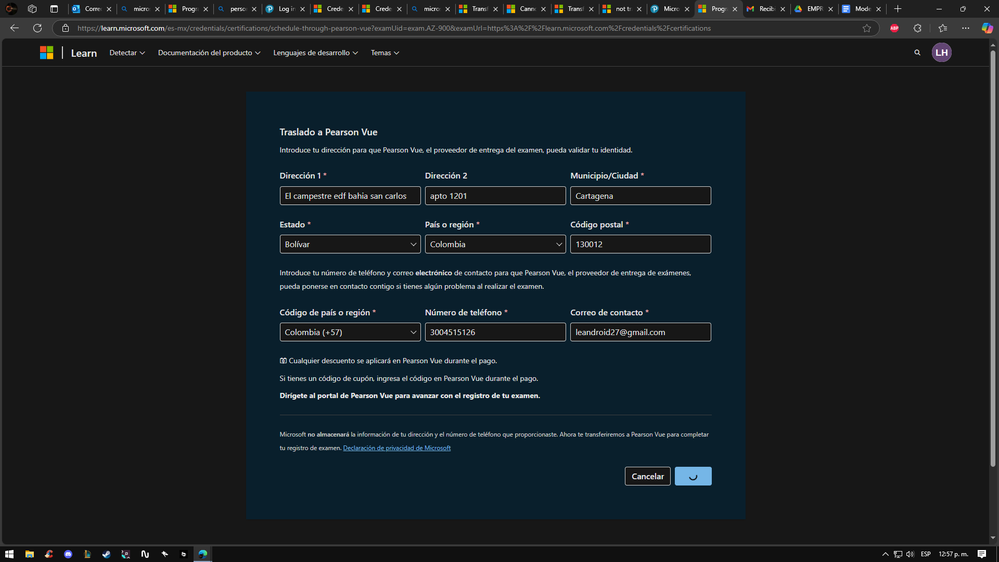Image resolution: width=999 pixels, height=562 pixels.
Task: Close the 'Log in' tab
Action: pyautogui.click(x=302, y=9)
